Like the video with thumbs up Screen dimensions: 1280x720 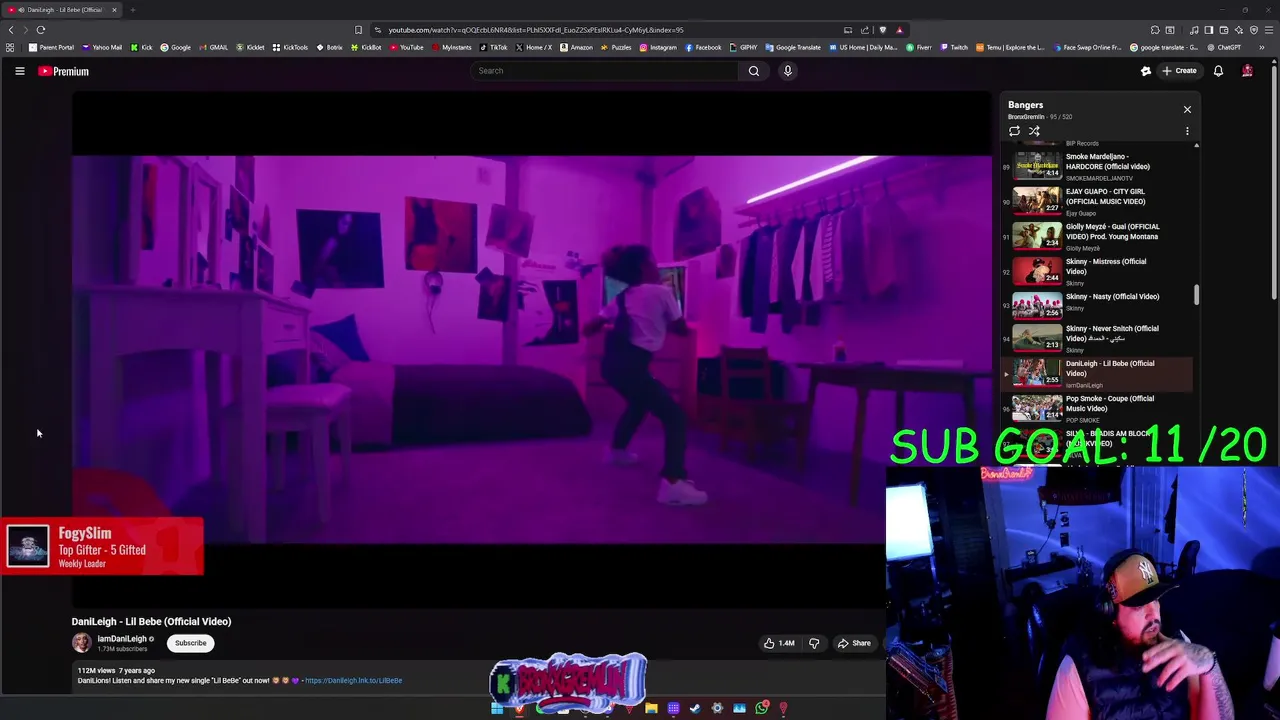coord(779,643)
